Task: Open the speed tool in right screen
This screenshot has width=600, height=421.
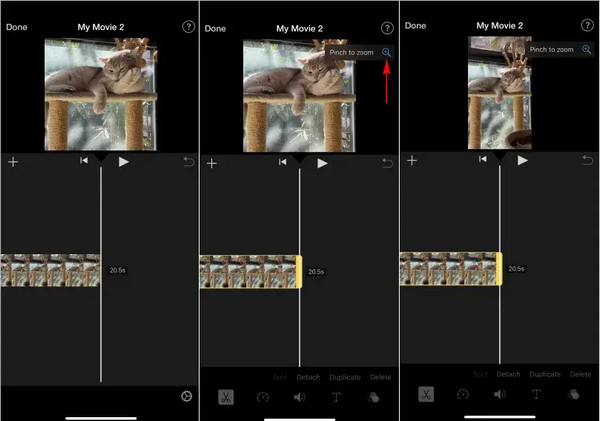Action: [463, 394]
